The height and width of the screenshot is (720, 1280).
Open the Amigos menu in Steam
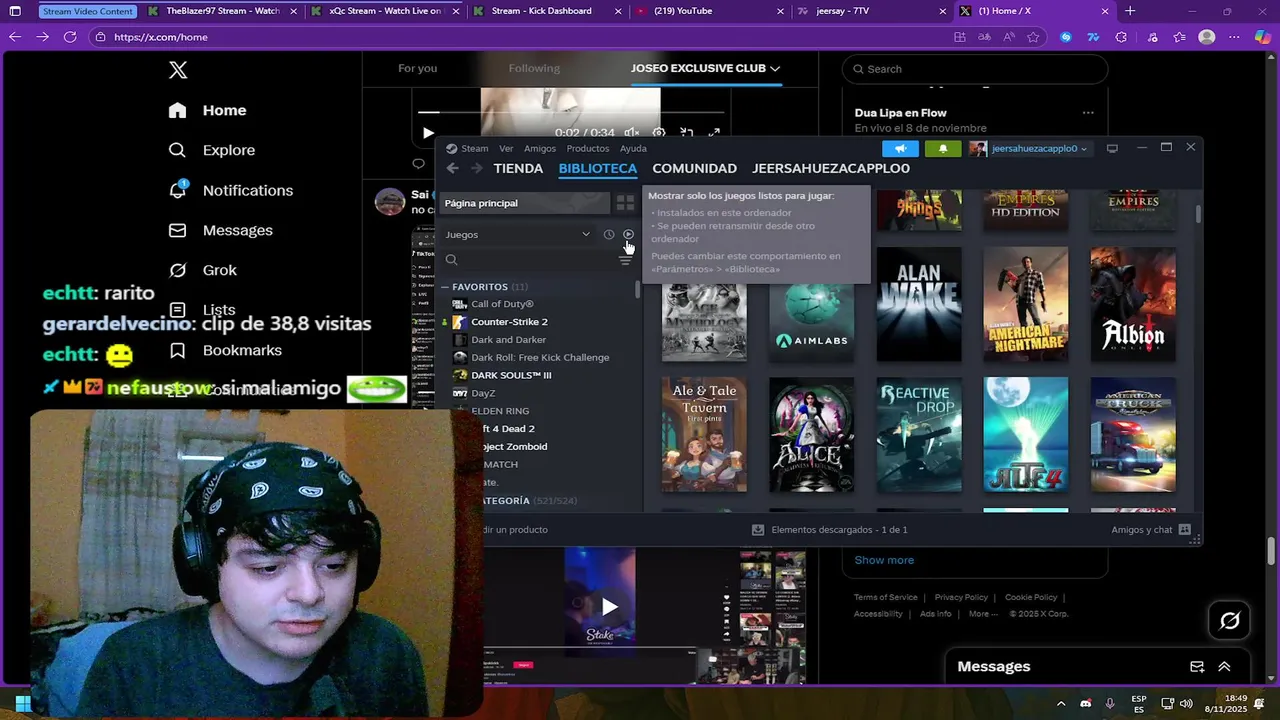(540, 148)
